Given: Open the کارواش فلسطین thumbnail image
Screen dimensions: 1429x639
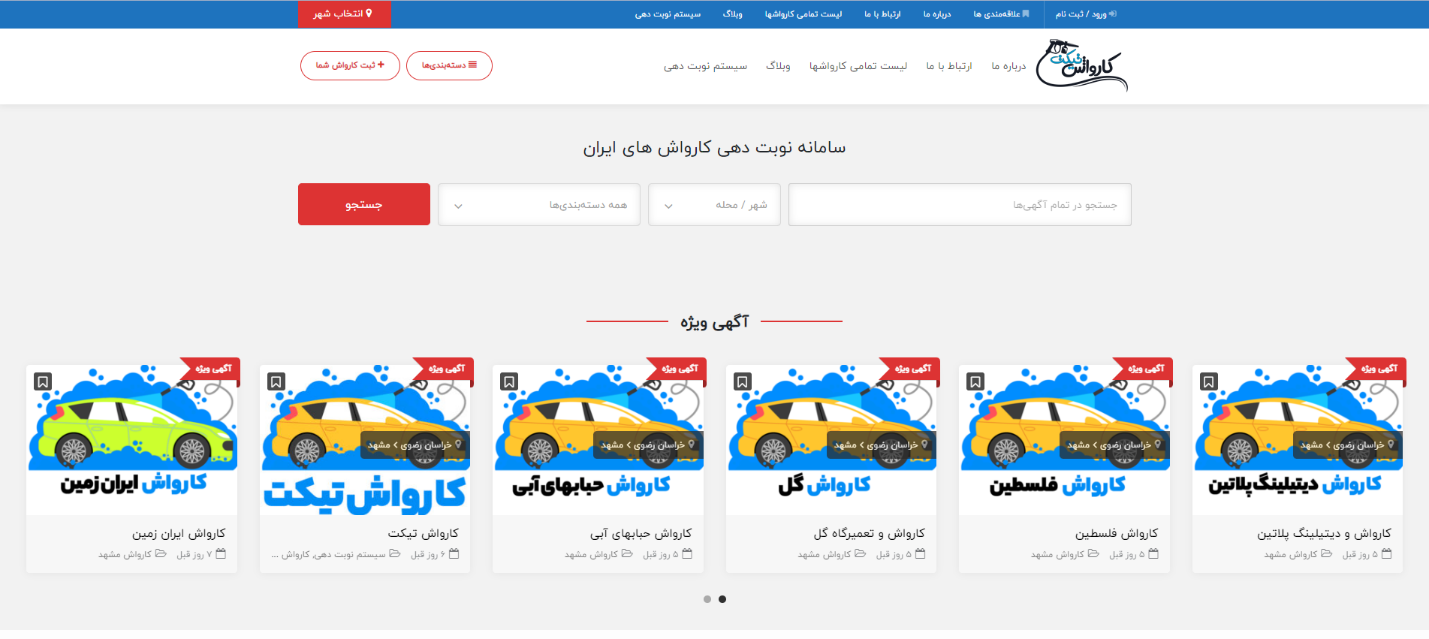Looking at the screenshot, I should pyautogui.click(x=1064, y=440).
